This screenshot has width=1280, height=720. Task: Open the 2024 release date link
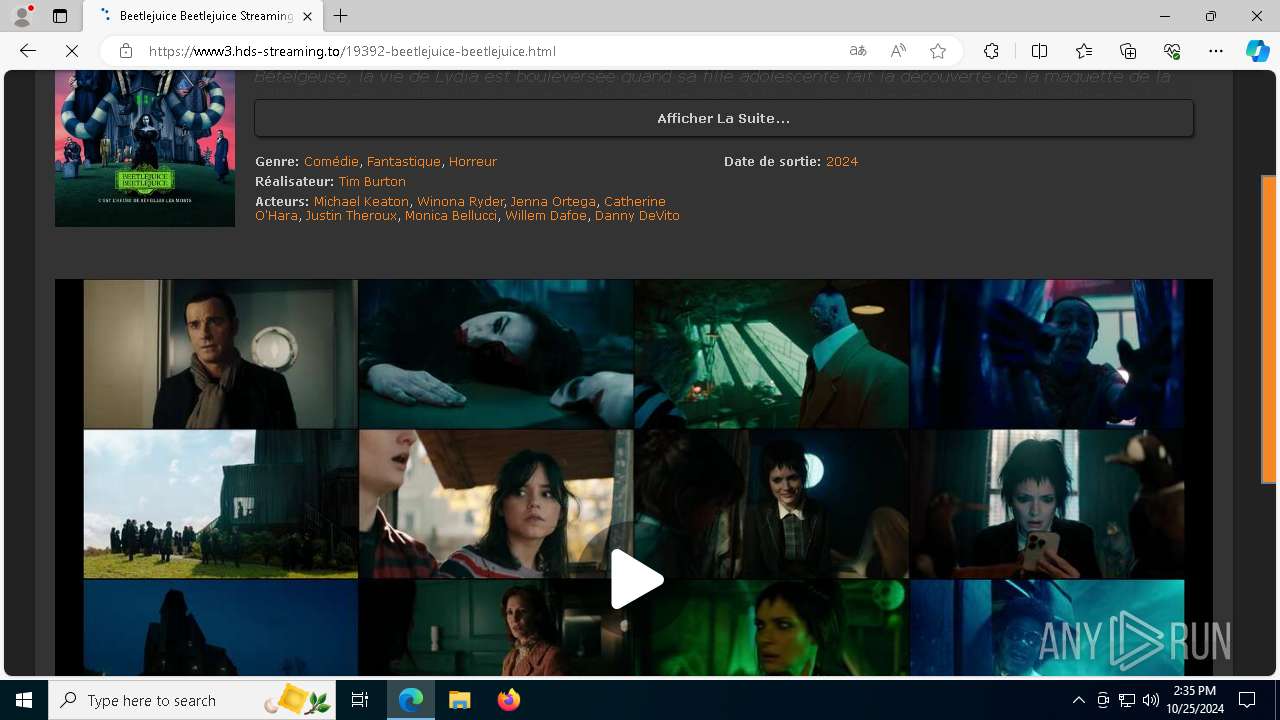[842, 161]
